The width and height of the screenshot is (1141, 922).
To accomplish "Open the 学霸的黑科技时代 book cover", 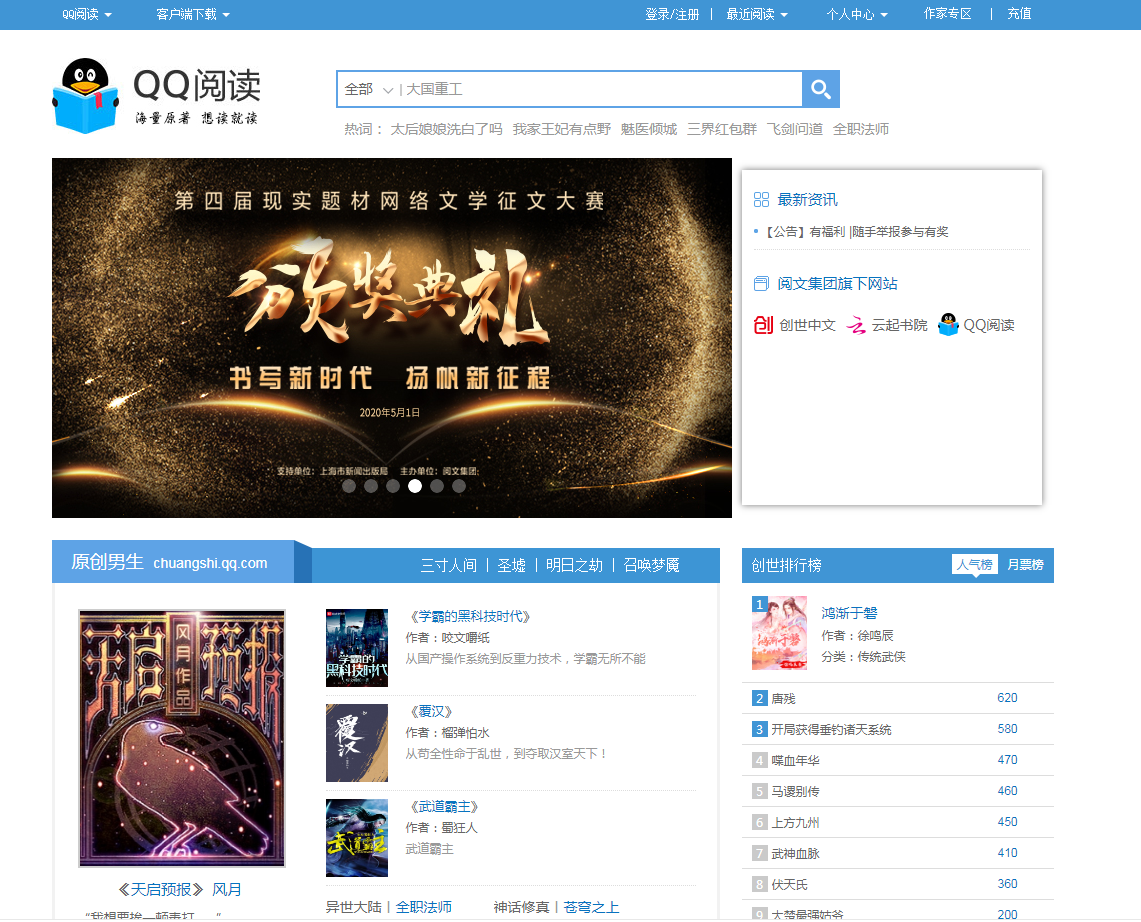I will click(x=357, y=647).
